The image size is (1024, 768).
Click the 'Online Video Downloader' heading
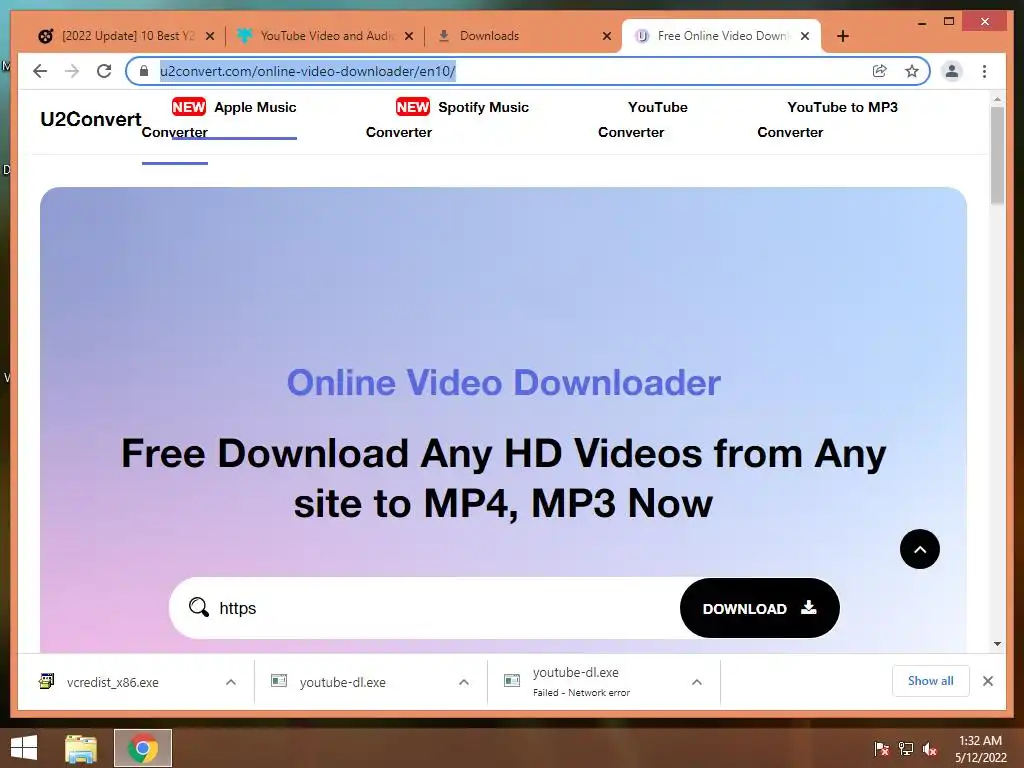pos(504,383)
